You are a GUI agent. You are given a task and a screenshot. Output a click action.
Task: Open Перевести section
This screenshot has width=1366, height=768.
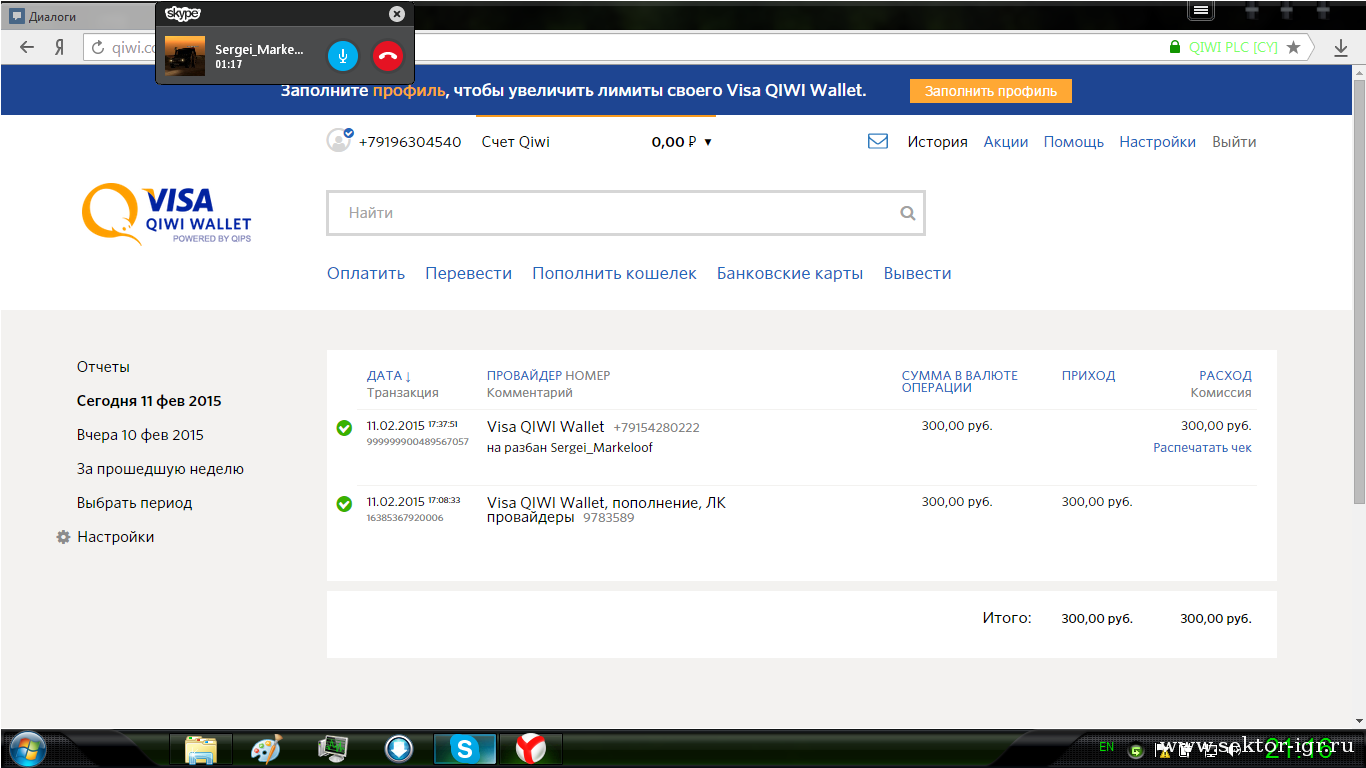pos(468,273)
